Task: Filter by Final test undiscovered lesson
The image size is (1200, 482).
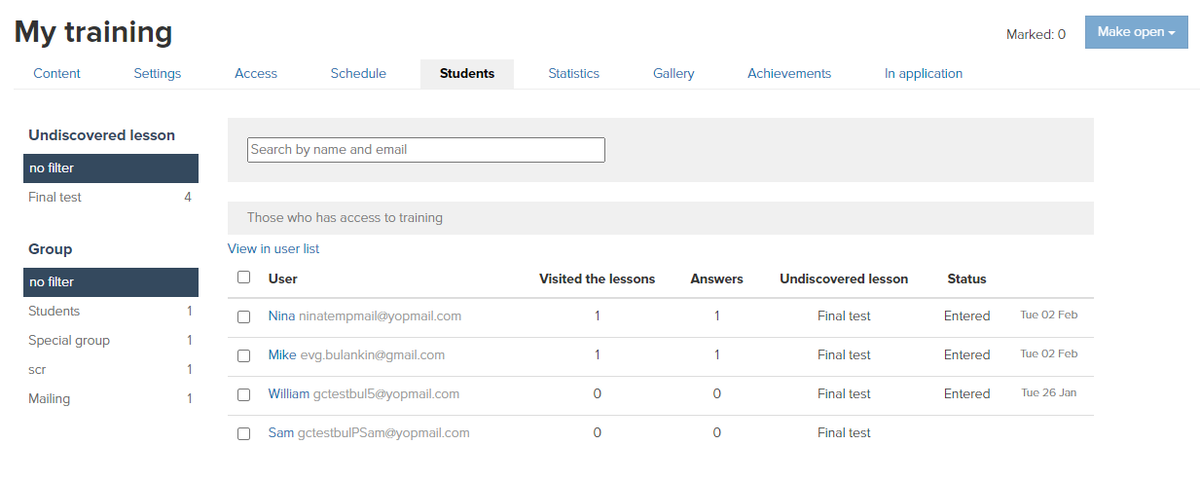Action: point(55,198)
